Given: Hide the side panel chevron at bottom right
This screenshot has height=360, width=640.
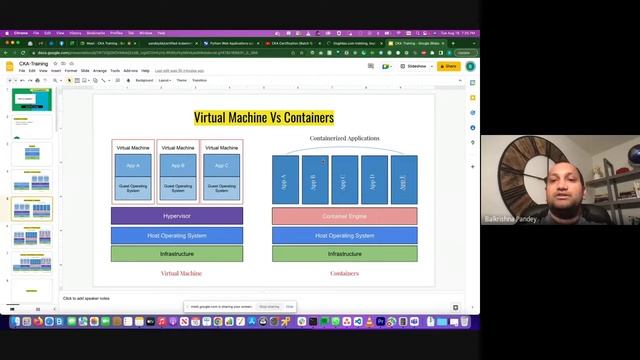Looking at the screenshot, I should pyautogui.click(x=473, y=307).
